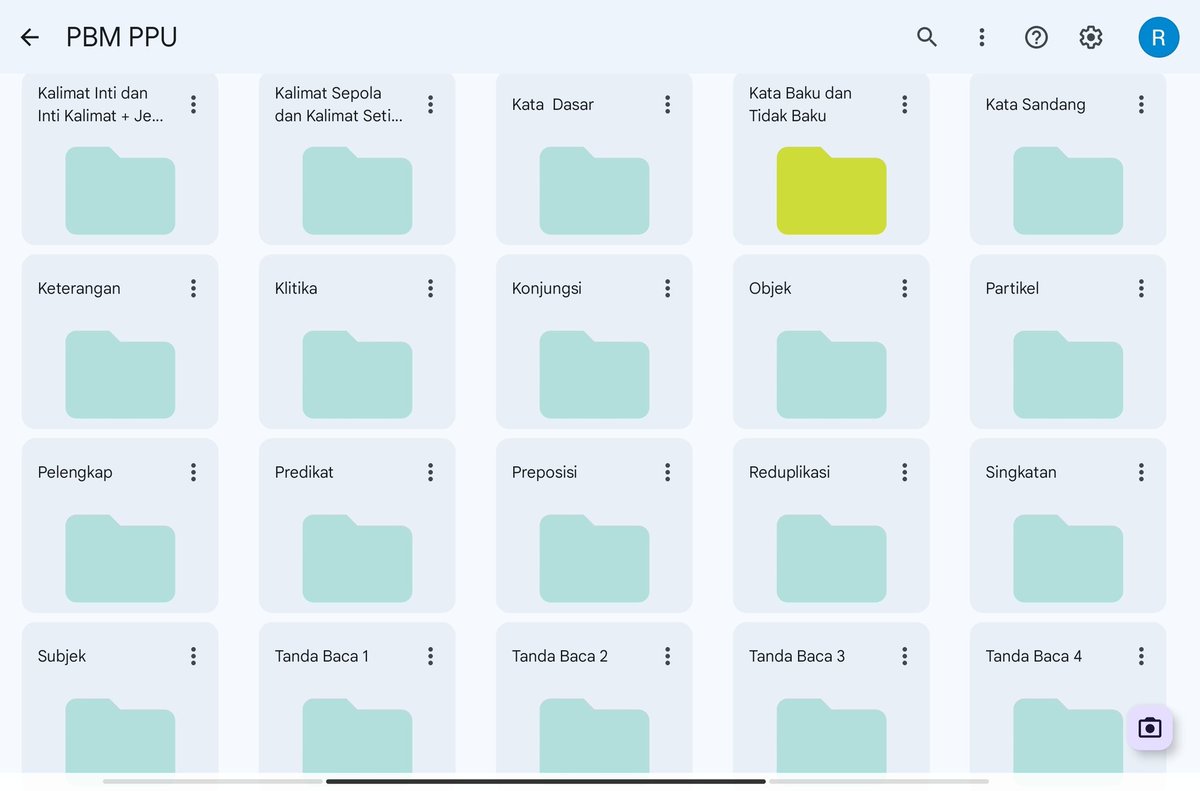Open the Konjungsi folder icon

tap(594, 374)
